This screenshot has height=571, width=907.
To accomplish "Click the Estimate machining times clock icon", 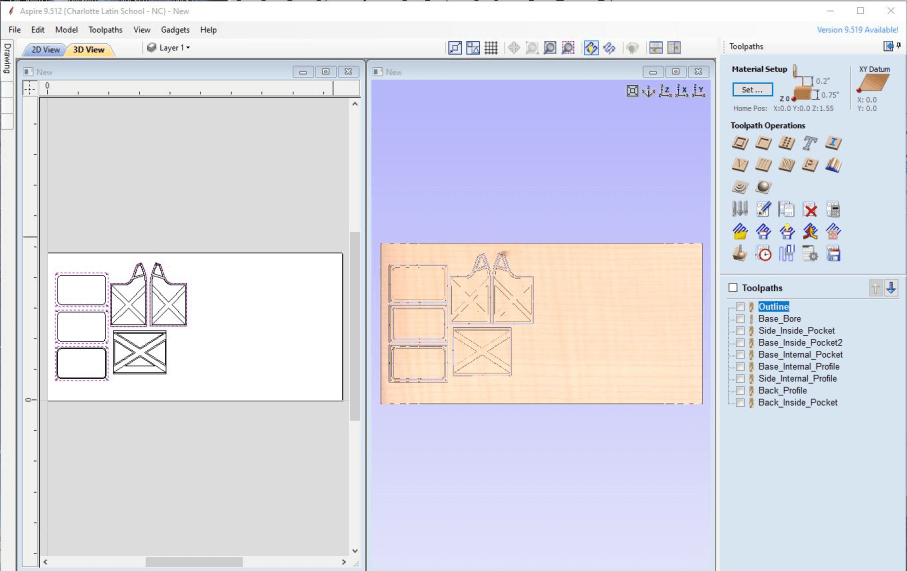I will pos(764,253).
